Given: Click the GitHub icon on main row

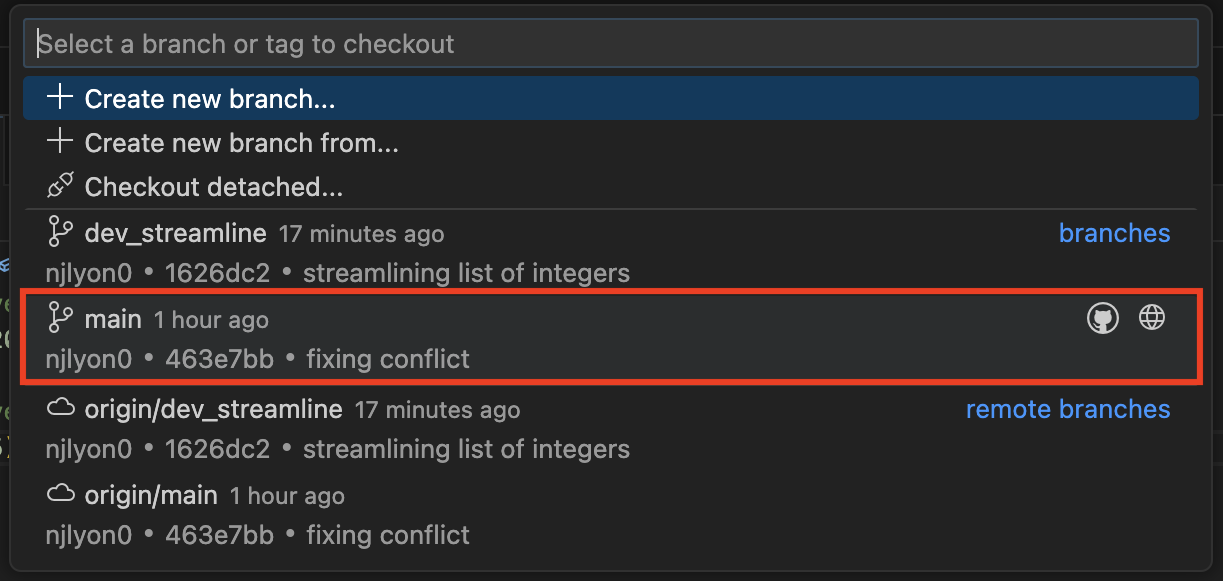Looking at the screenshot, I should (1102, 317).
